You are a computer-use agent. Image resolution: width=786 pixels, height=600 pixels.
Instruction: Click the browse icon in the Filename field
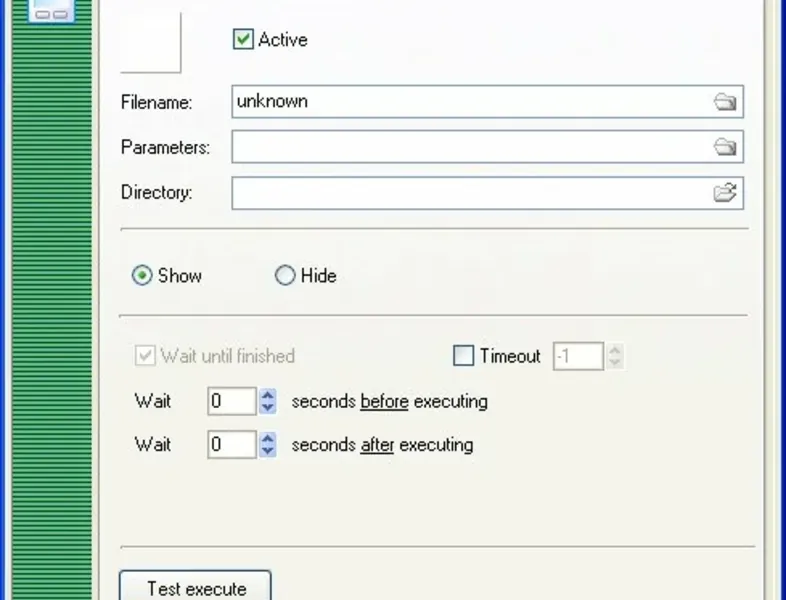point(725,102)
